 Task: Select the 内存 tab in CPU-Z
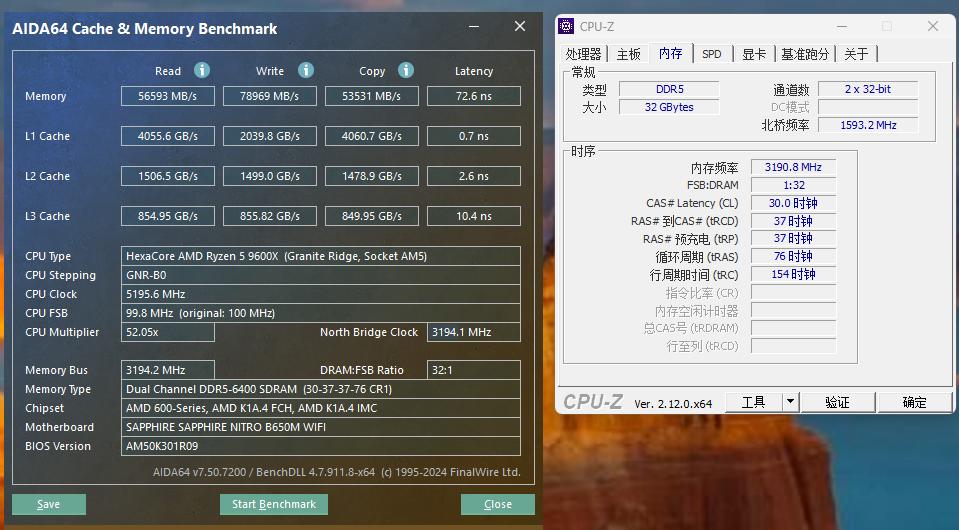point(670,53)
